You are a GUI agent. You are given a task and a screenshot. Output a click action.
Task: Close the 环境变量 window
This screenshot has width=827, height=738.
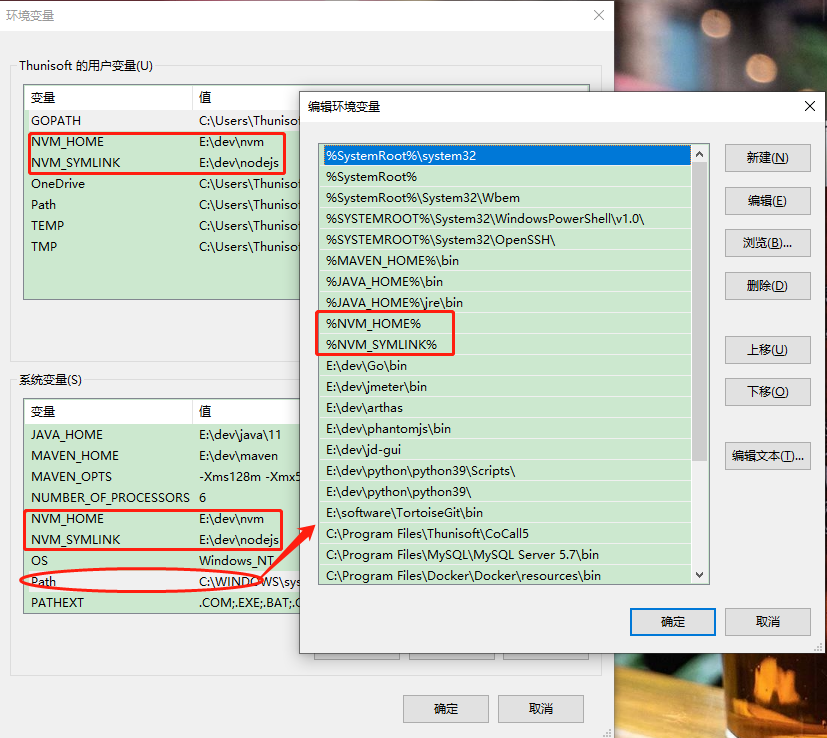(599, 15)
